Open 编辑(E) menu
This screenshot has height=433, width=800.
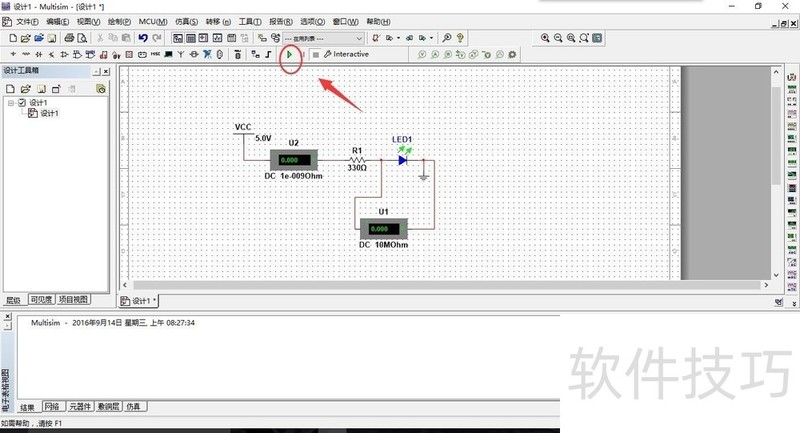[x=57, y=21]
